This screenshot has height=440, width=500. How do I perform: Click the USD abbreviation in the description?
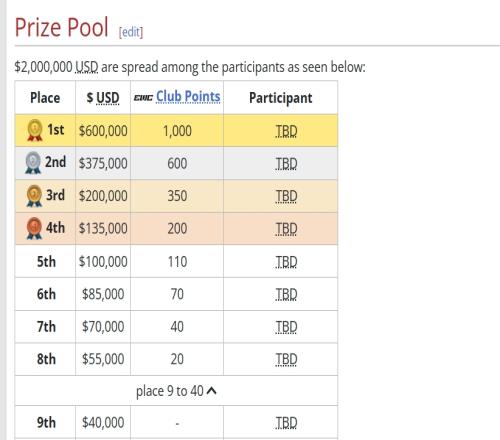pos(87,67)
